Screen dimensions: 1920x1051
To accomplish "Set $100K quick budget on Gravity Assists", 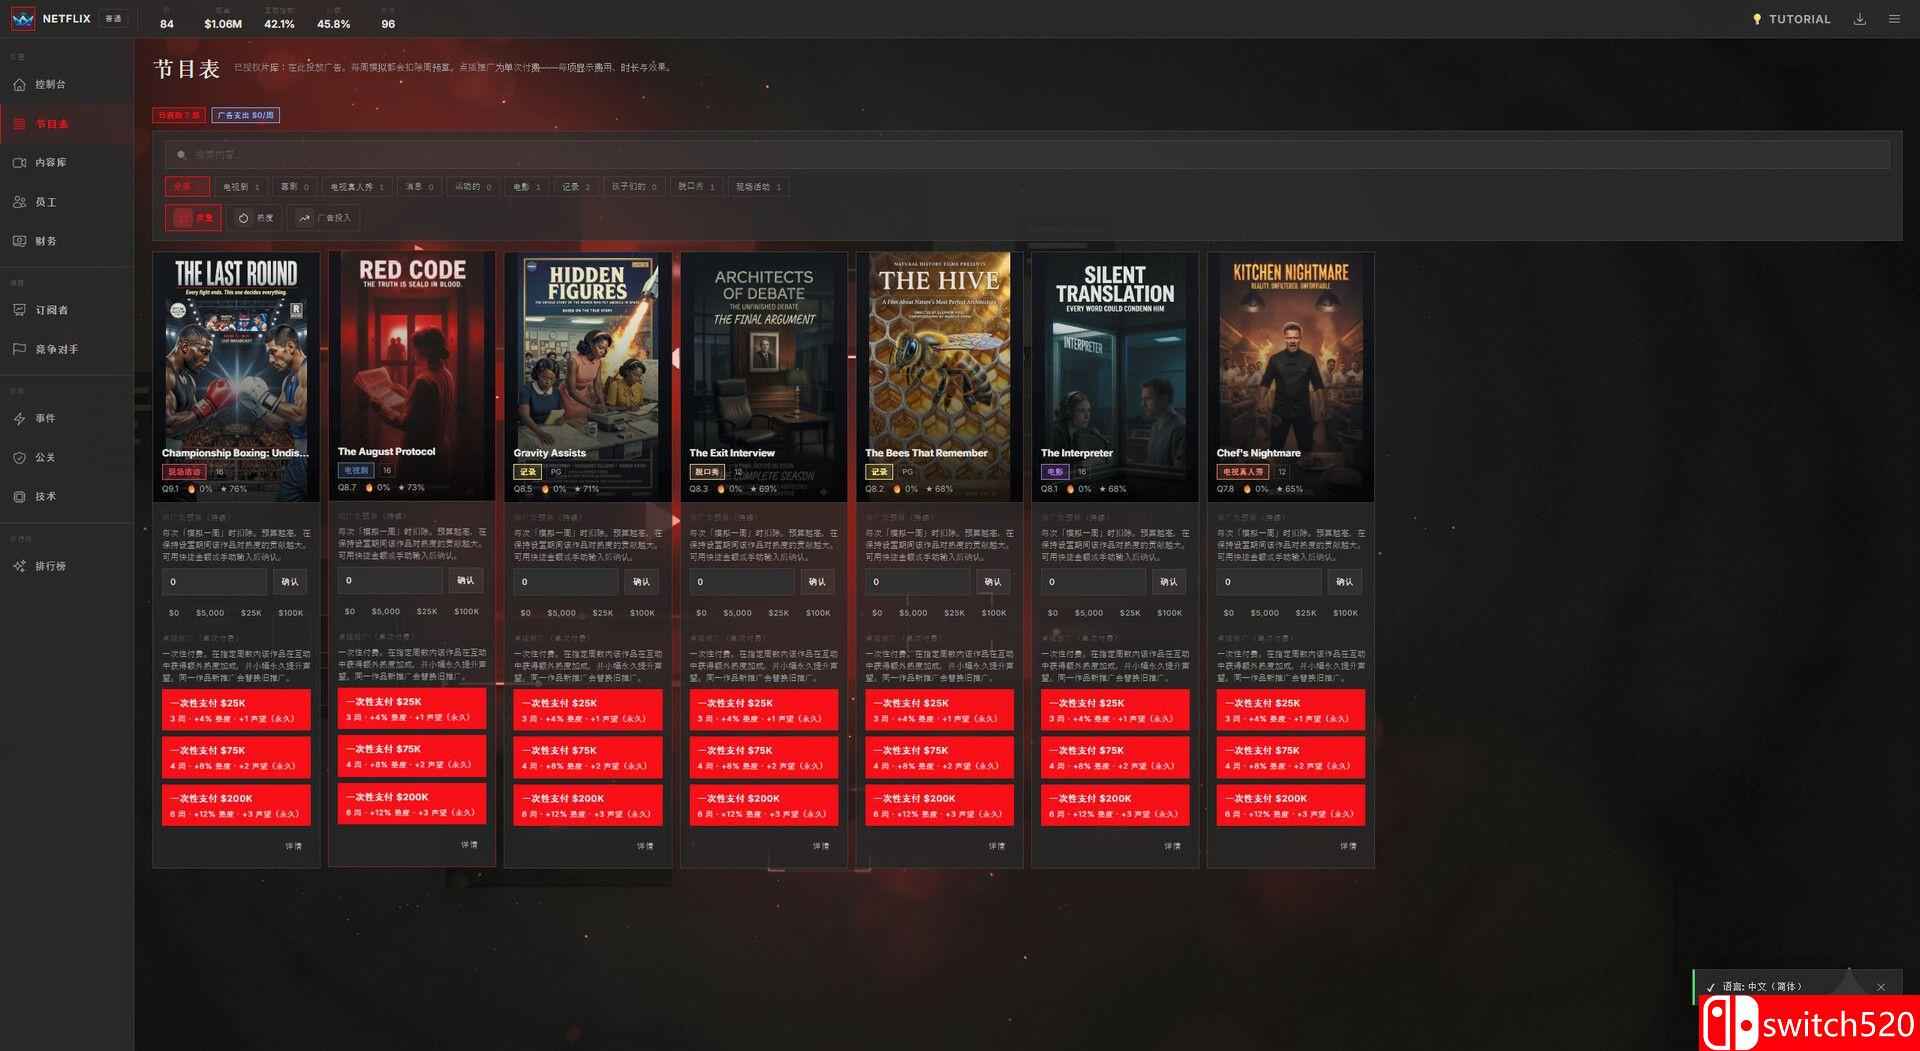I will [642, 613].
